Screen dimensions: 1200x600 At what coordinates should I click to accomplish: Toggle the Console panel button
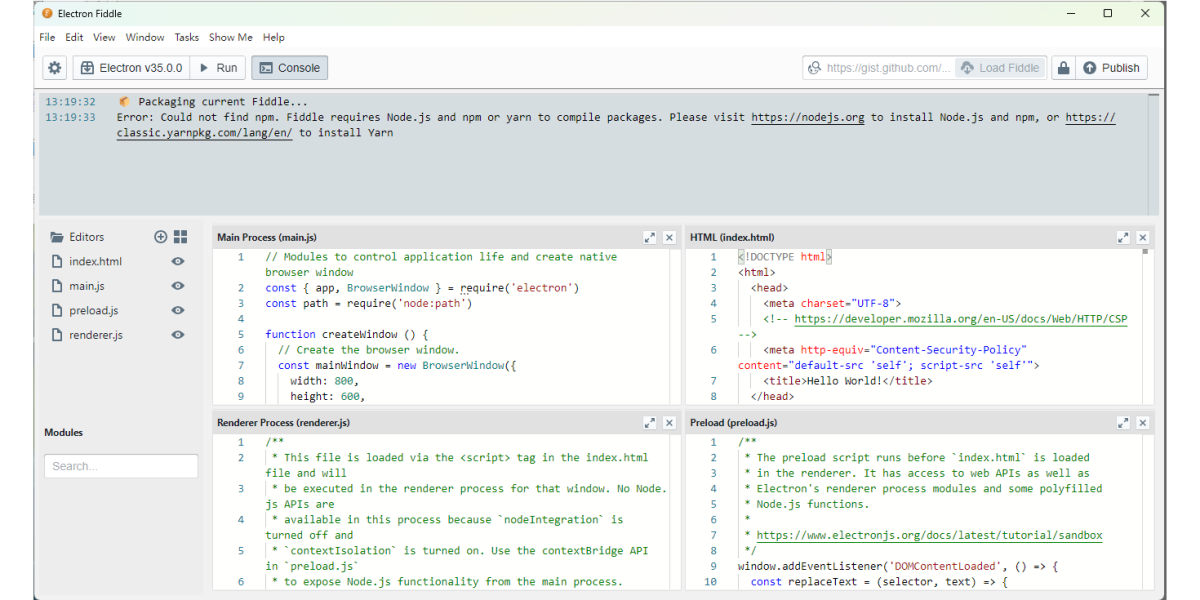pos(289,68)
